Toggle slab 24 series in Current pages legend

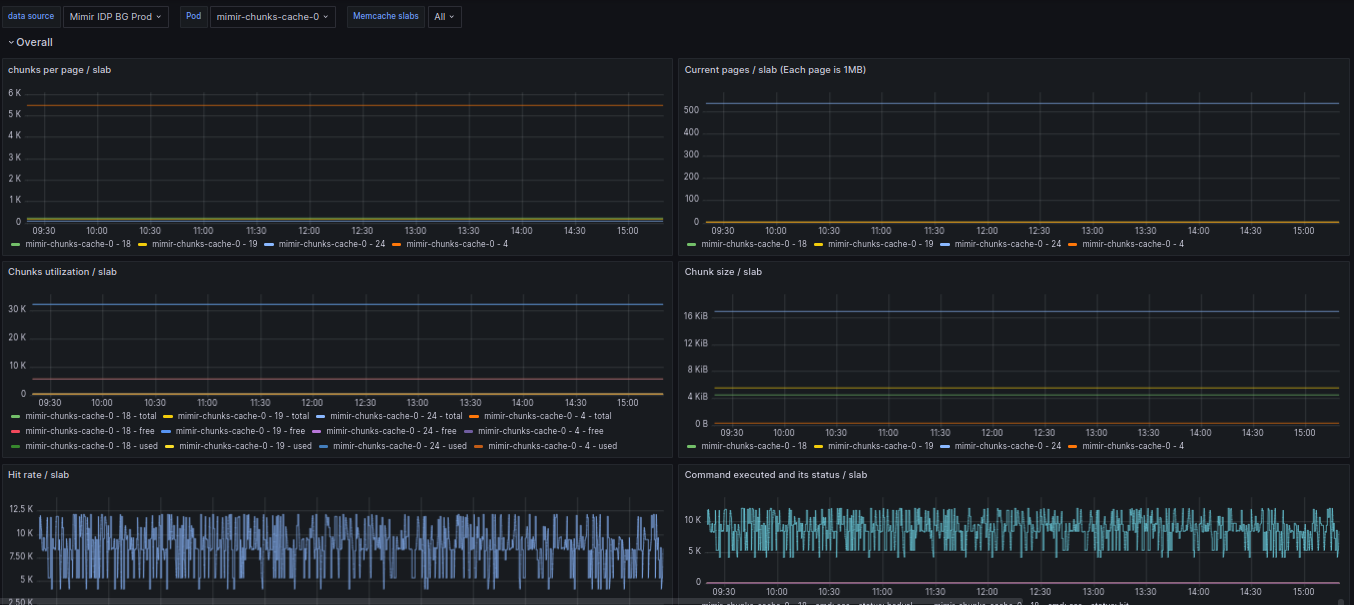coord(1007,244)
